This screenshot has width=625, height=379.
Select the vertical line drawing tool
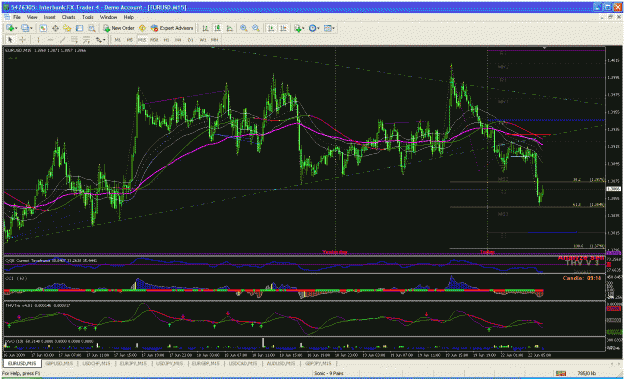(x=38, y=40)
